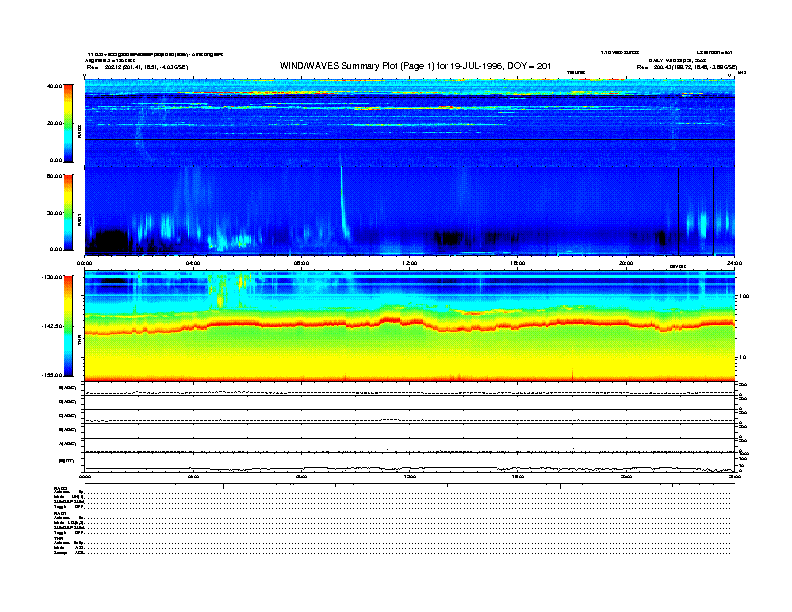
Task: Click the red plasma line in TNR spectrogram
Action: tap(410, 324)
